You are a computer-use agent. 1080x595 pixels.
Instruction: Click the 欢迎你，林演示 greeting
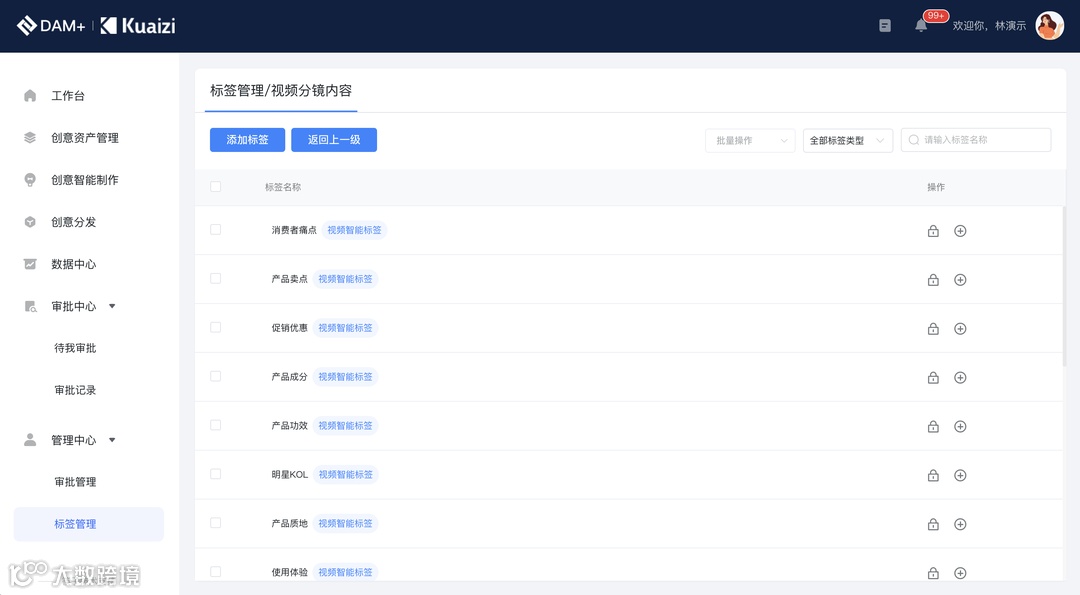coord(989,25)
